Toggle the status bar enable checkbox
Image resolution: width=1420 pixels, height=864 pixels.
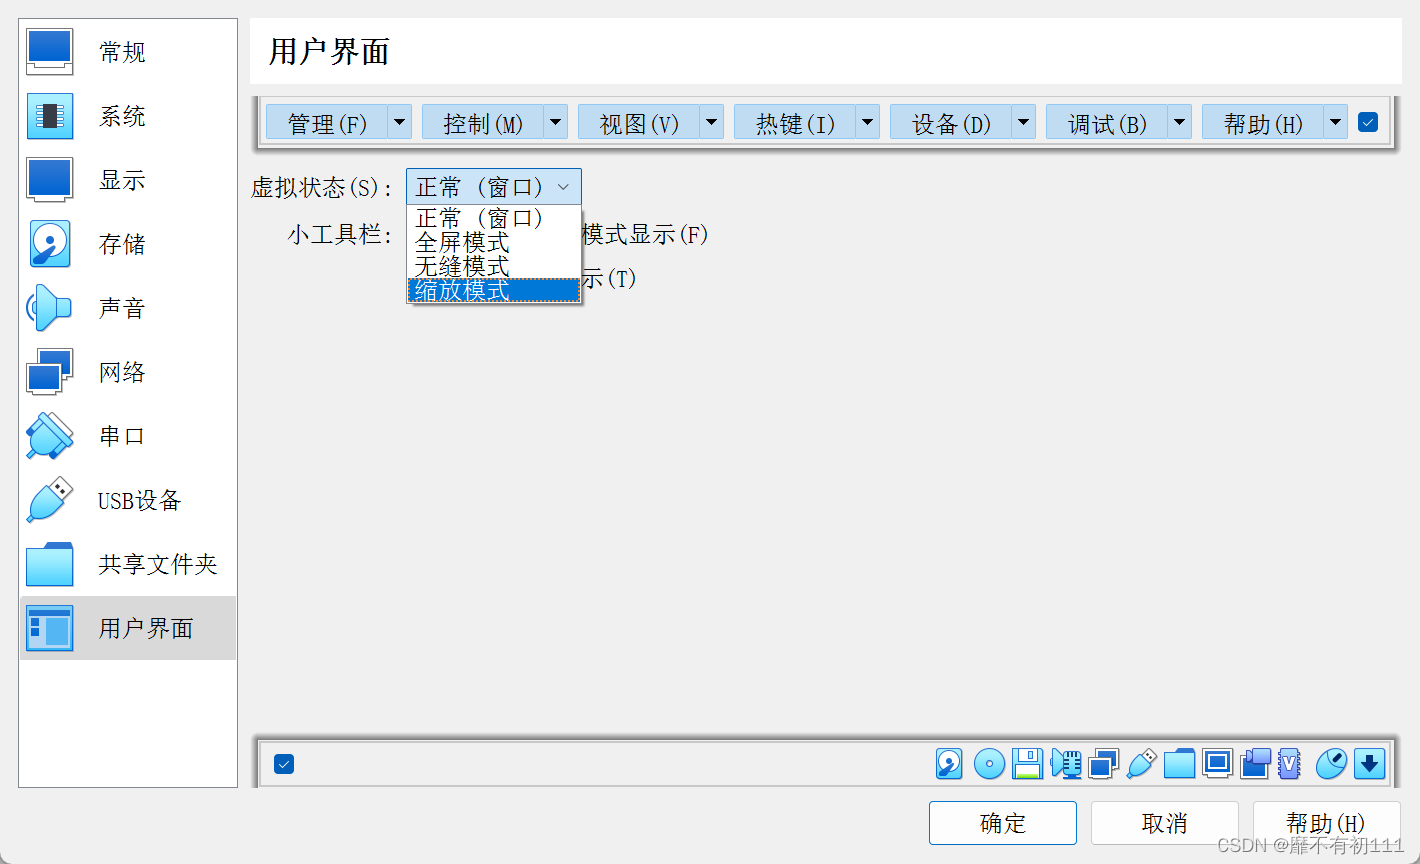pyautogui.click(x=284, y=764)
